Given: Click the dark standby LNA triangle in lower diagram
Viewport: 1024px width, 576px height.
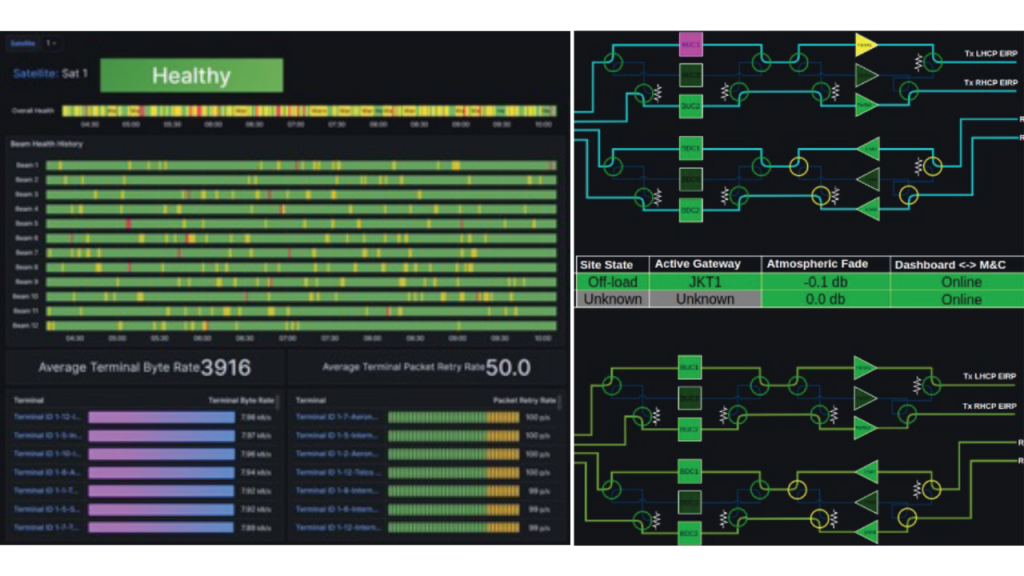Looking at the screenshot, I should 868,502.
